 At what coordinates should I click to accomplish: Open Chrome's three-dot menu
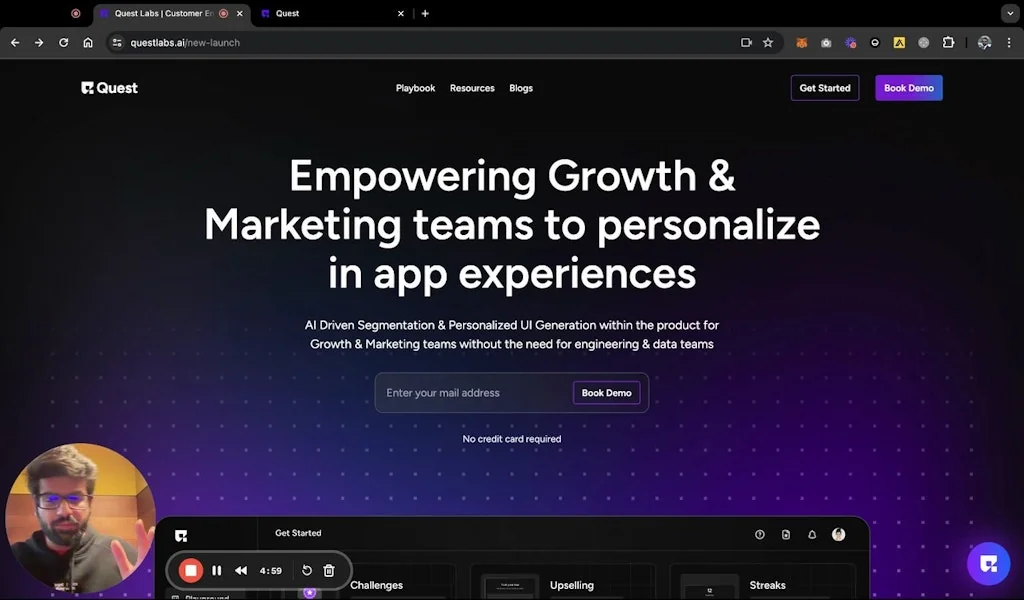click(x=1011, y=42)
